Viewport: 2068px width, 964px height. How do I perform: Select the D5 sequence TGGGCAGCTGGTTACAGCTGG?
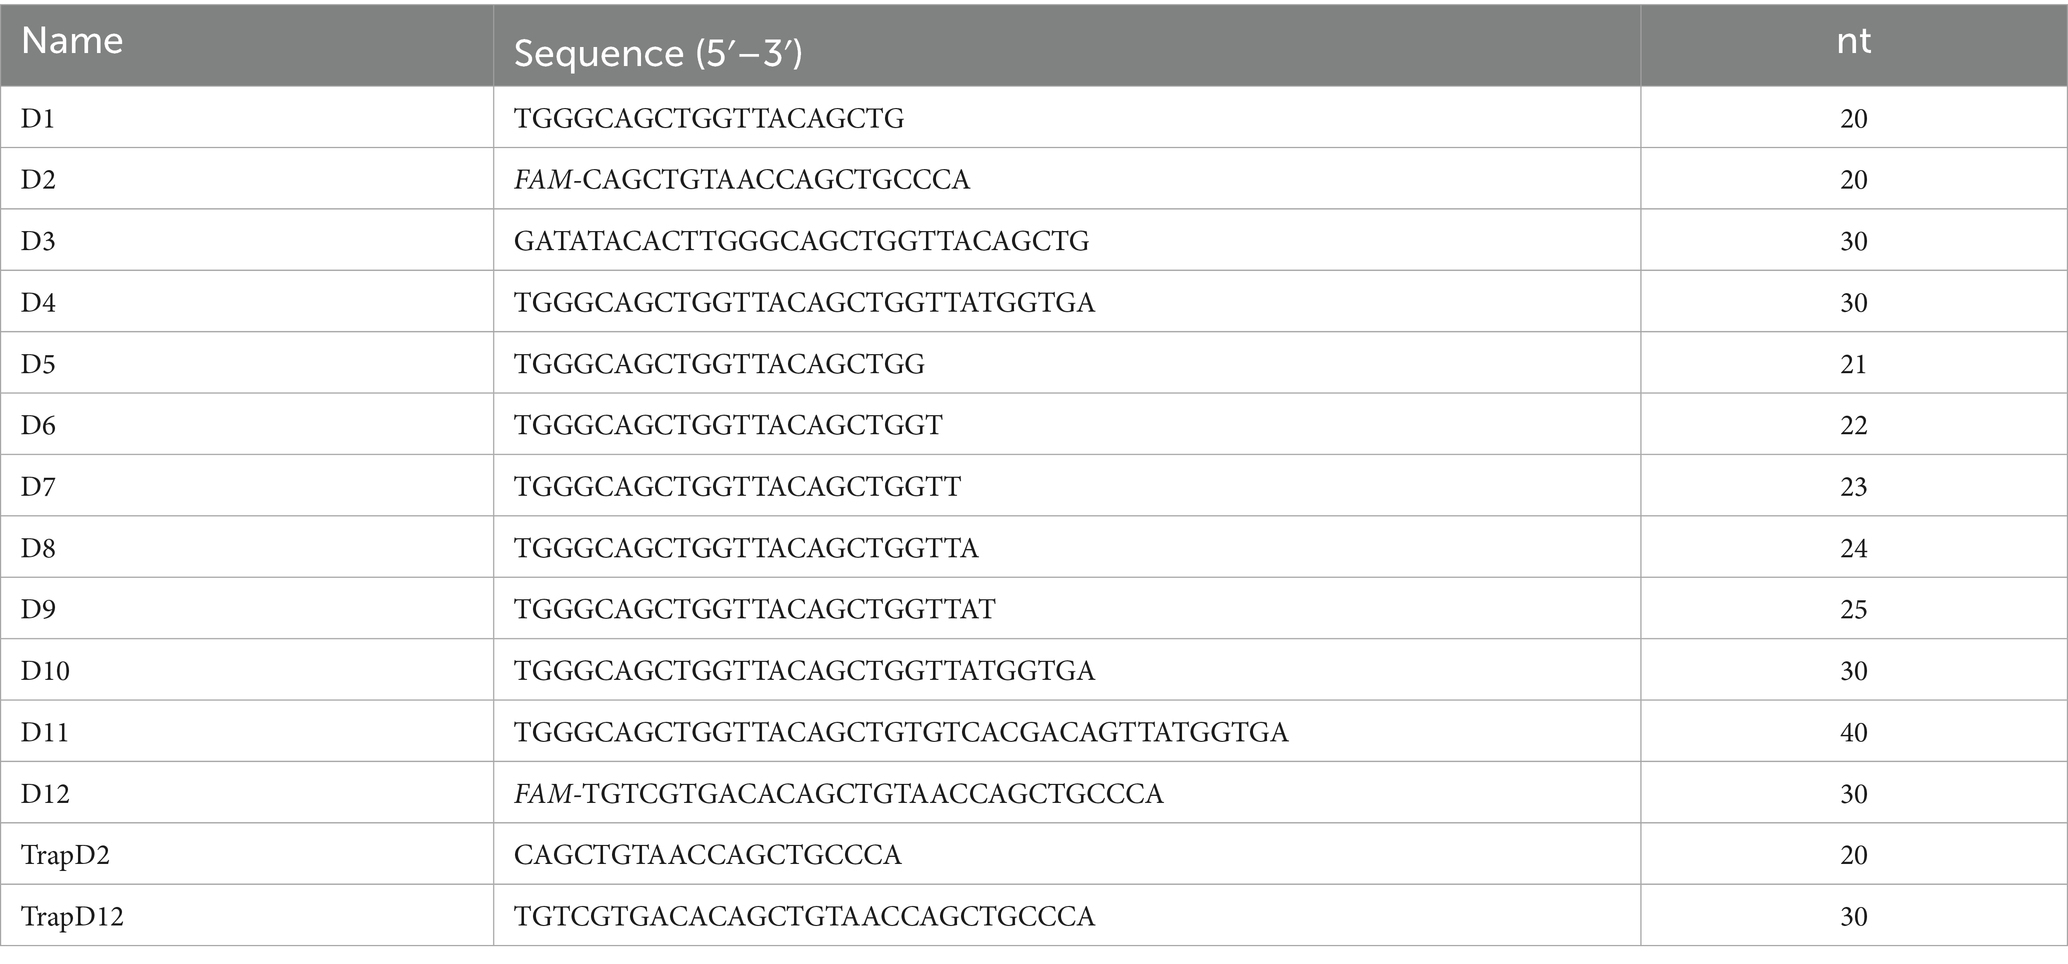(719, 364)
